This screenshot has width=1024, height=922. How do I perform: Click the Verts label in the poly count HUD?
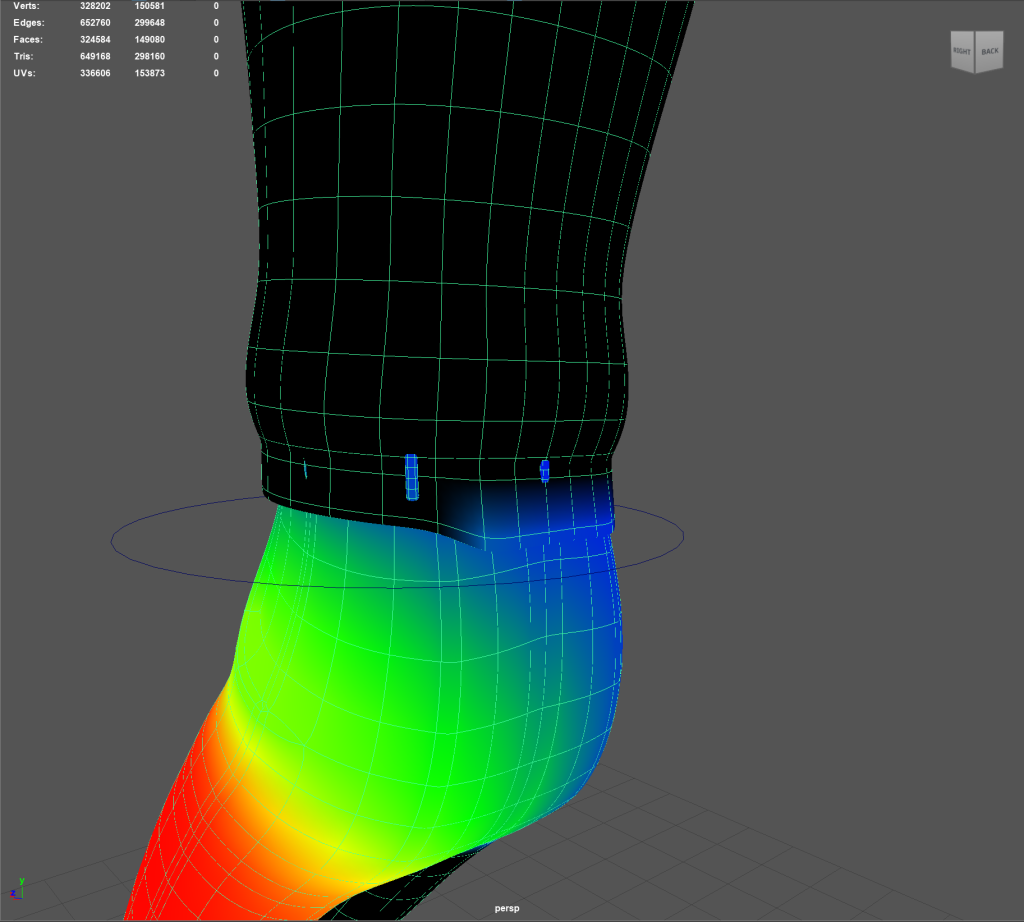pos(26,6)
